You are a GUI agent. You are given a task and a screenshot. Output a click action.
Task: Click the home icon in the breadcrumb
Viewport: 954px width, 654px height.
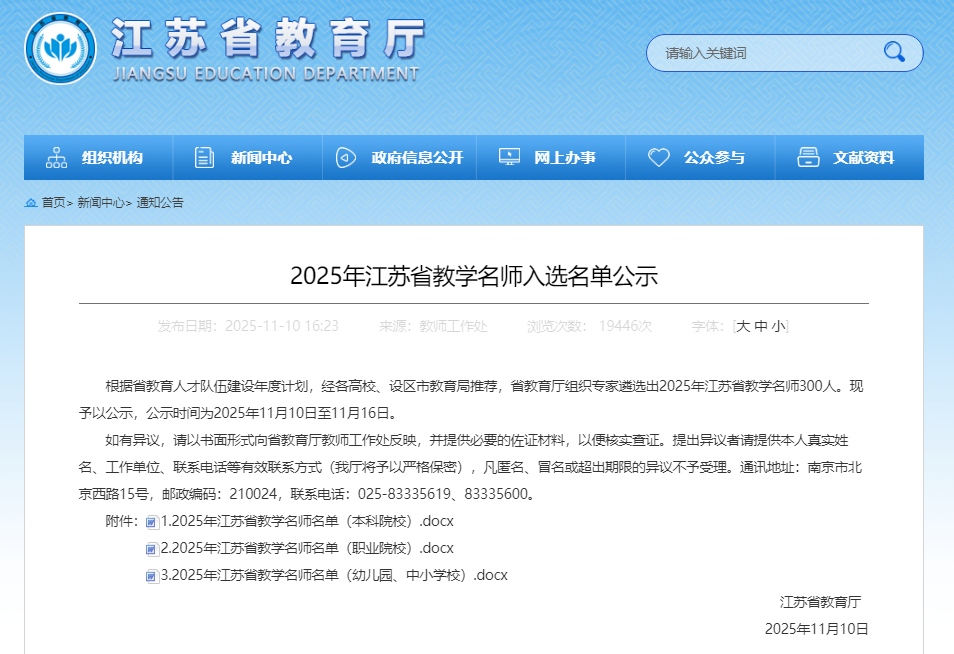[x=31, y=203]
